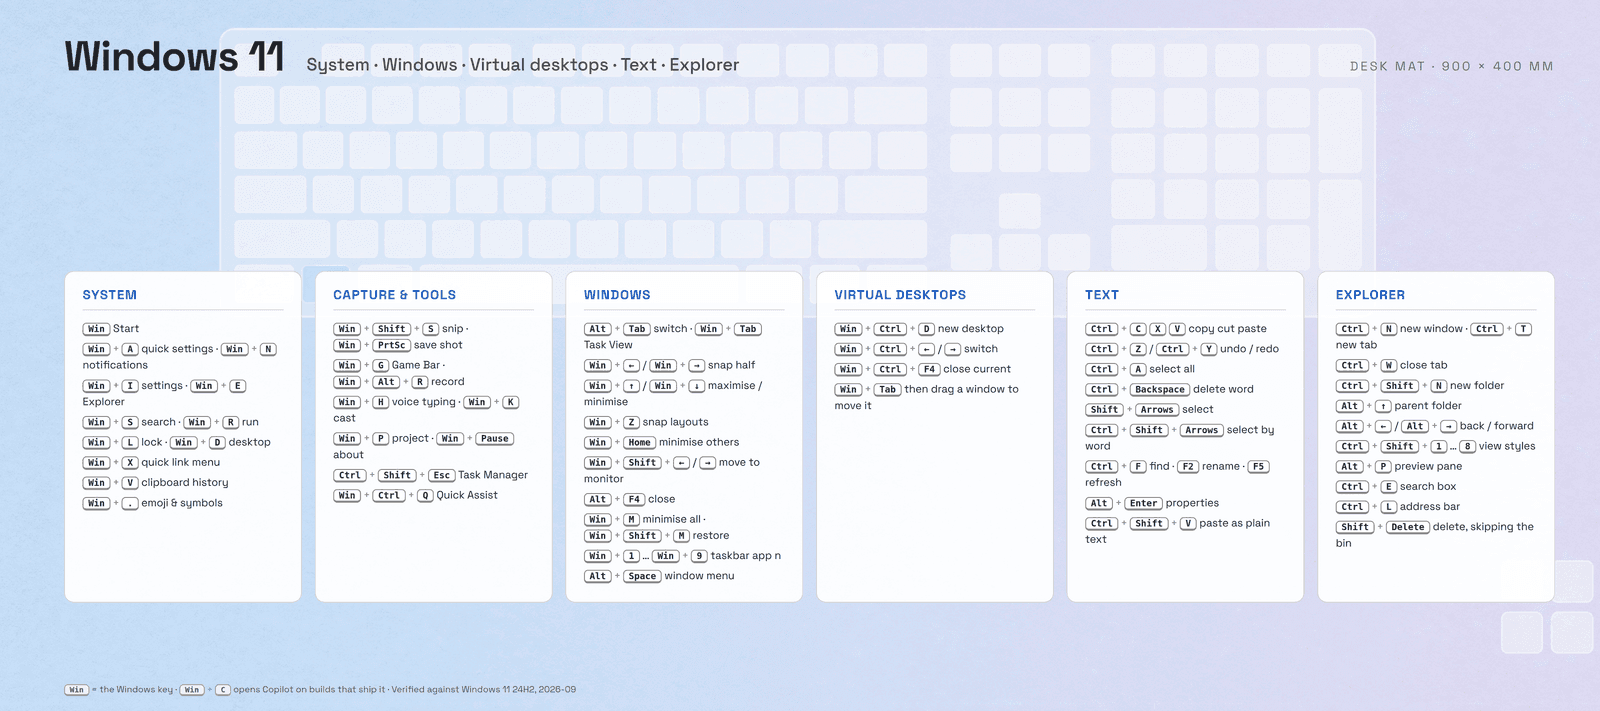Select the WINDOWS card heading
Image resolution: width=1600 pixels, height=711 pixels.
(617, 295)
